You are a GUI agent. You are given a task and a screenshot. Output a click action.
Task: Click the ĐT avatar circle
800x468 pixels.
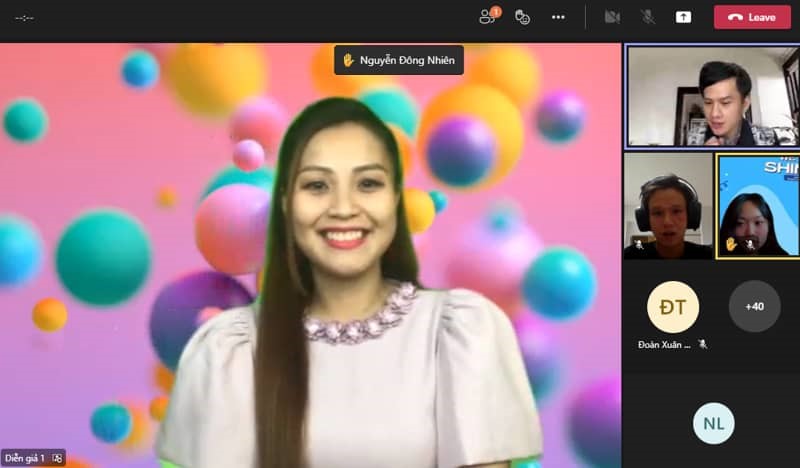tap(673, 307)
